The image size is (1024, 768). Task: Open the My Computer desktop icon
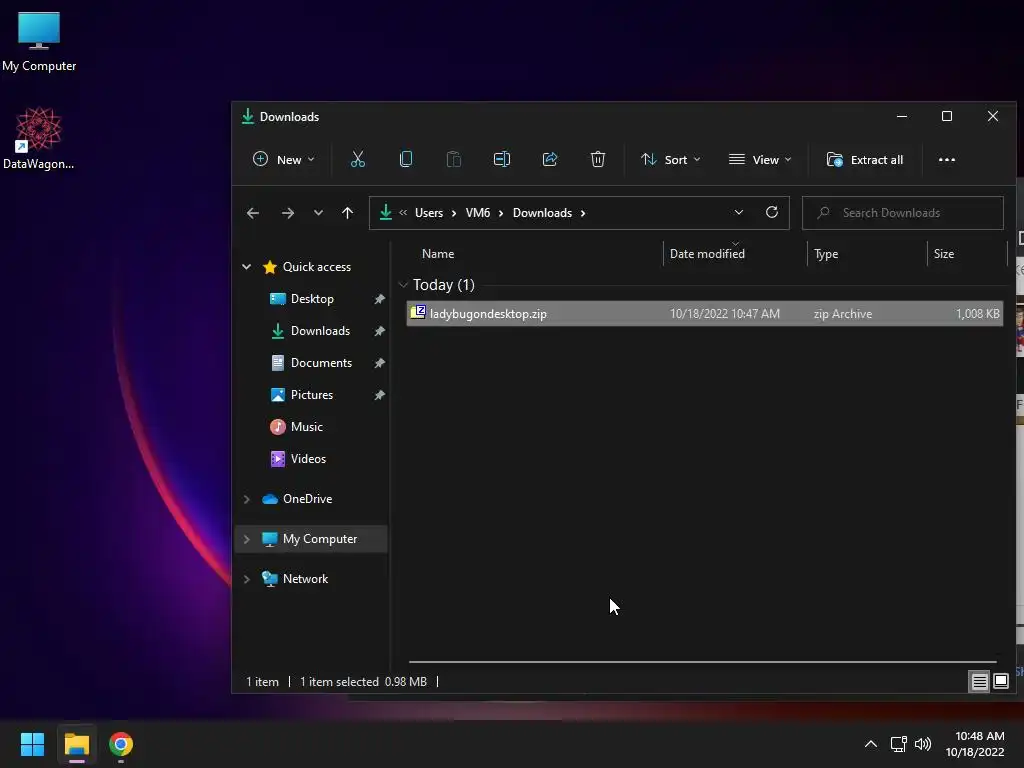[39, 42]
